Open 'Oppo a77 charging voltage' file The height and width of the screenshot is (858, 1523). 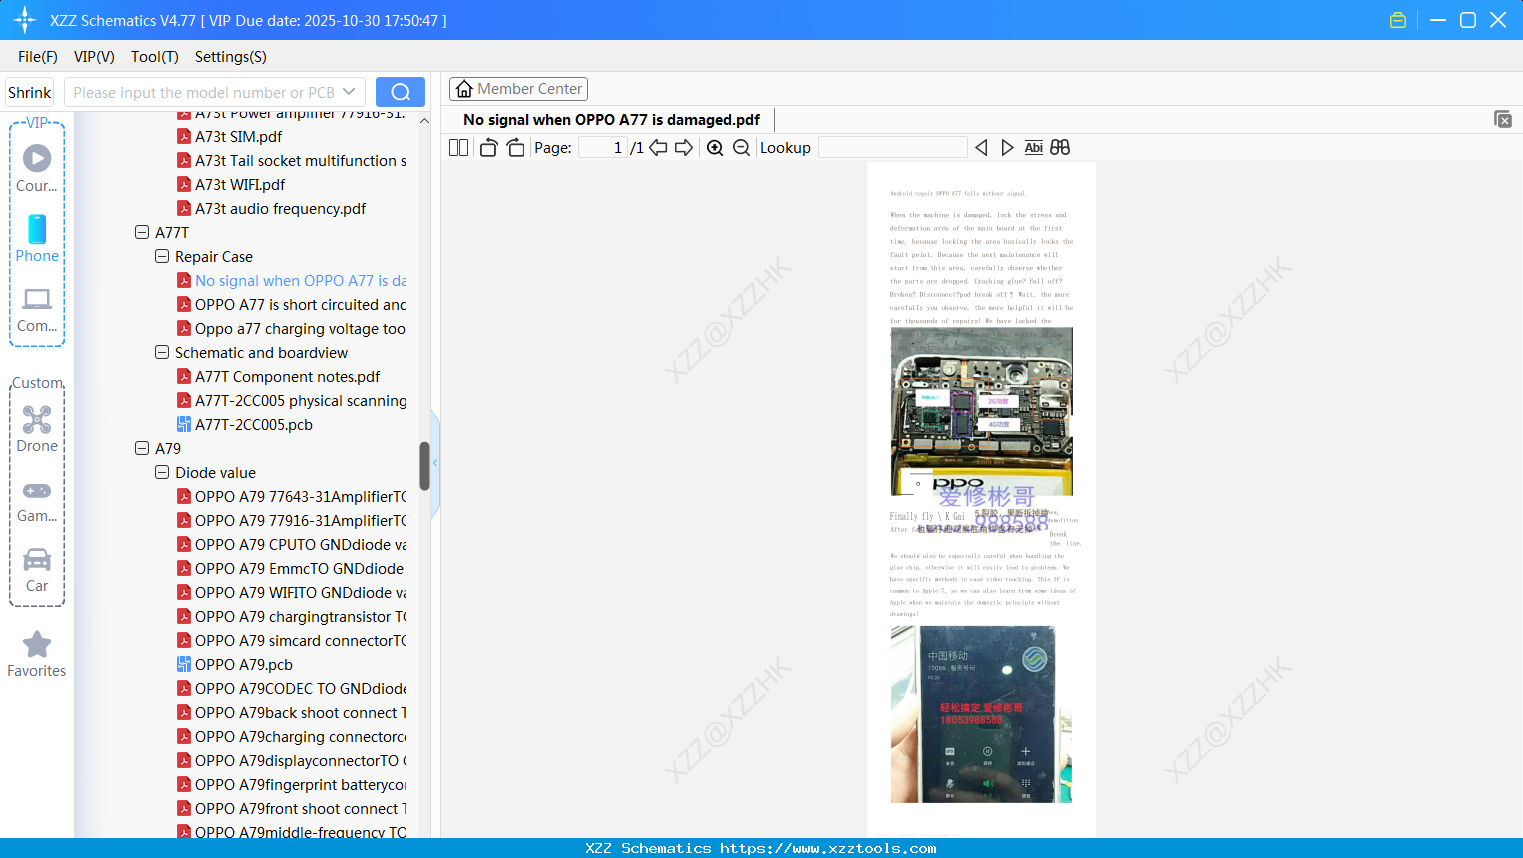pyautogui.click(x=301, y=328)
